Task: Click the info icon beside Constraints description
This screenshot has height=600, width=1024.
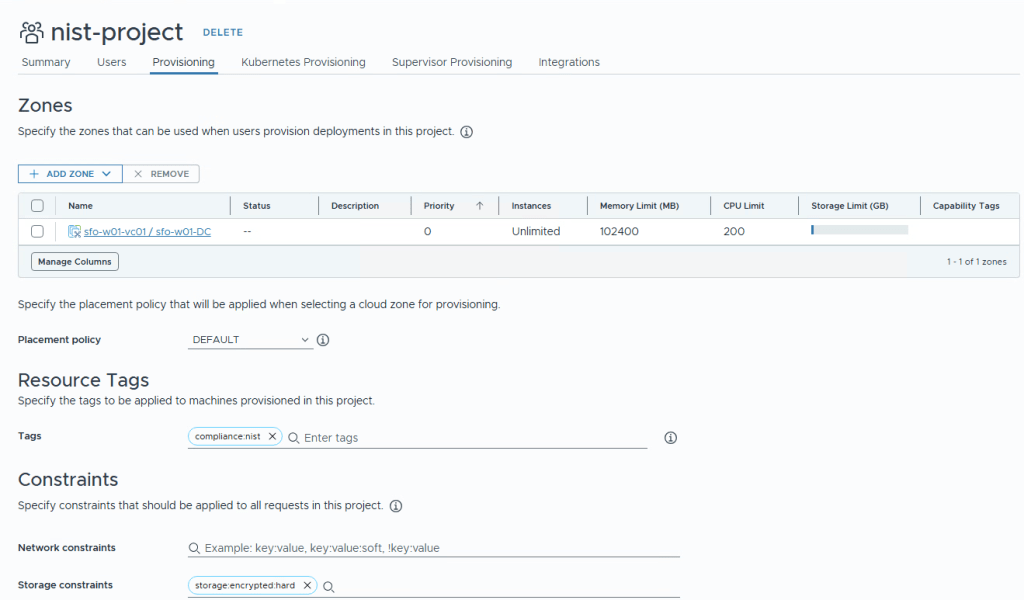Action: [396, 506]
